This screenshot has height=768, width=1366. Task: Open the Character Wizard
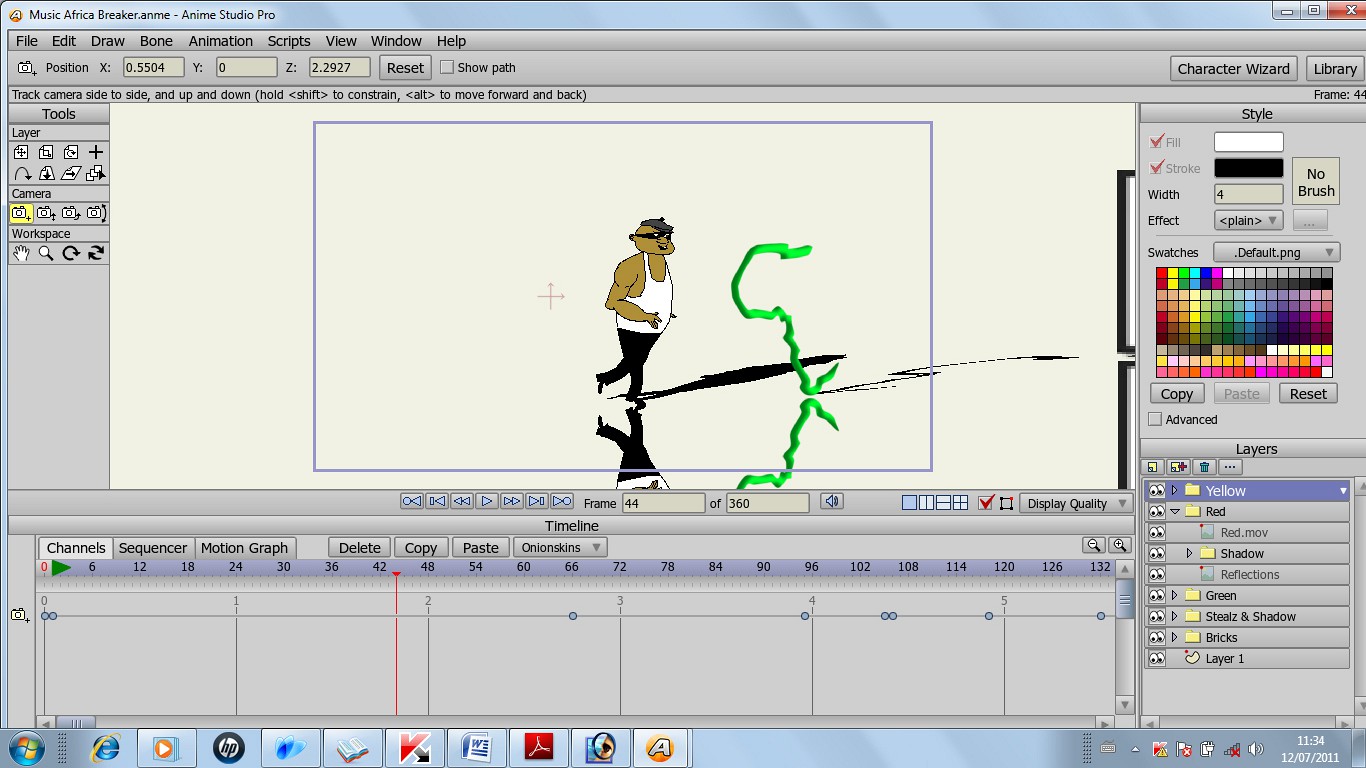pos(1234,69)
